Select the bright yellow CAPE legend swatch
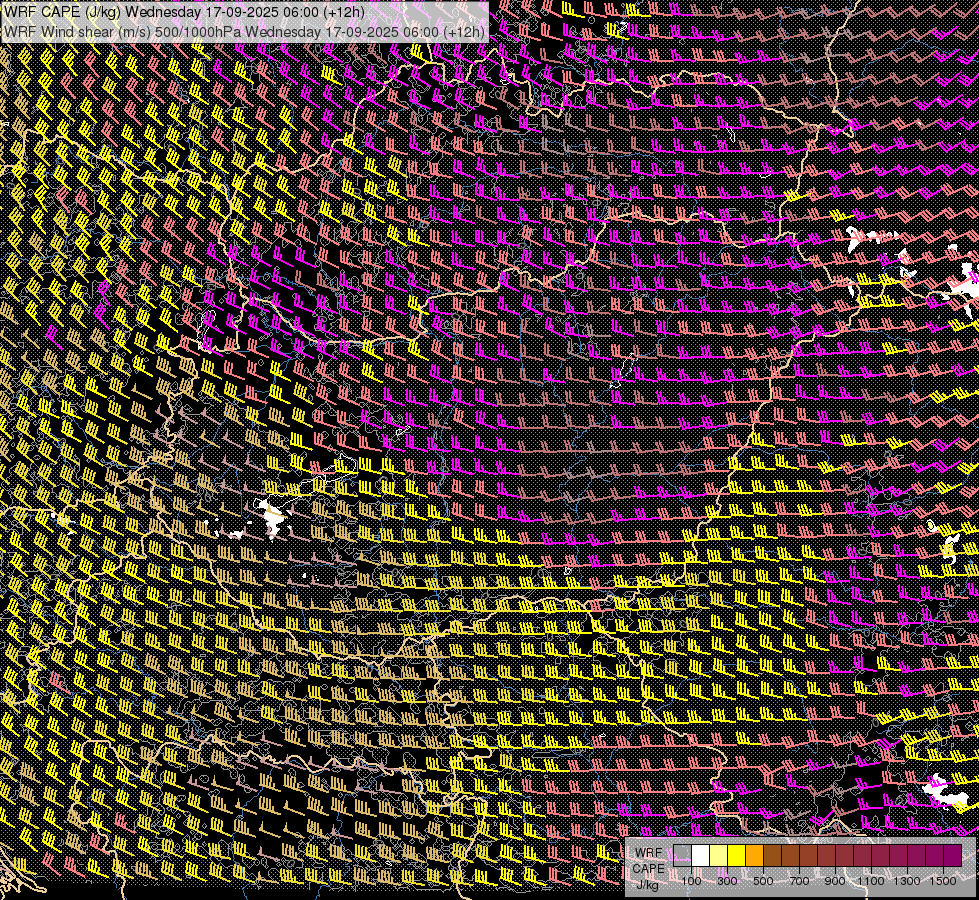979x900 pixels. 737,856
